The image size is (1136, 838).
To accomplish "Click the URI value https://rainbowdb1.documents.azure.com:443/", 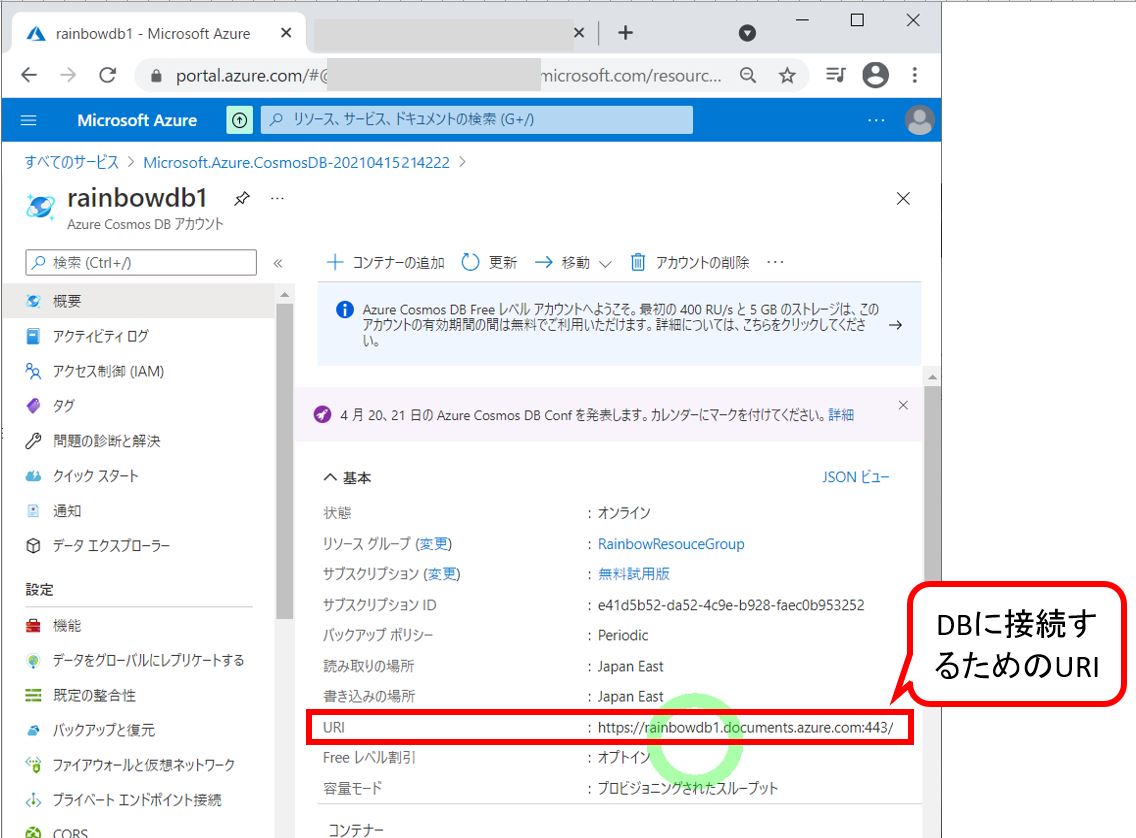I will click(746, 727).
